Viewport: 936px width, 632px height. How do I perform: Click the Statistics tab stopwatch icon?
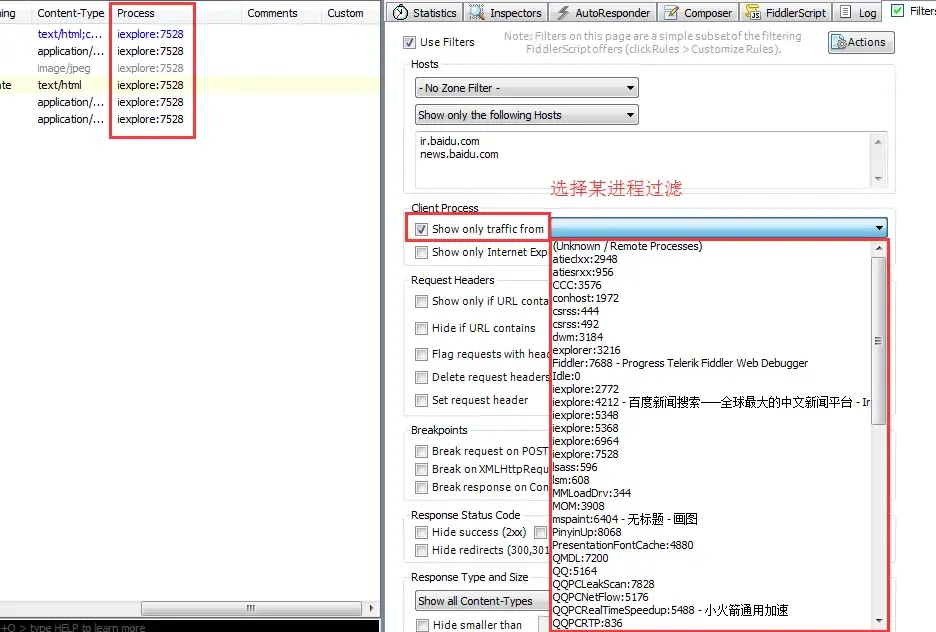click(401, 13)
